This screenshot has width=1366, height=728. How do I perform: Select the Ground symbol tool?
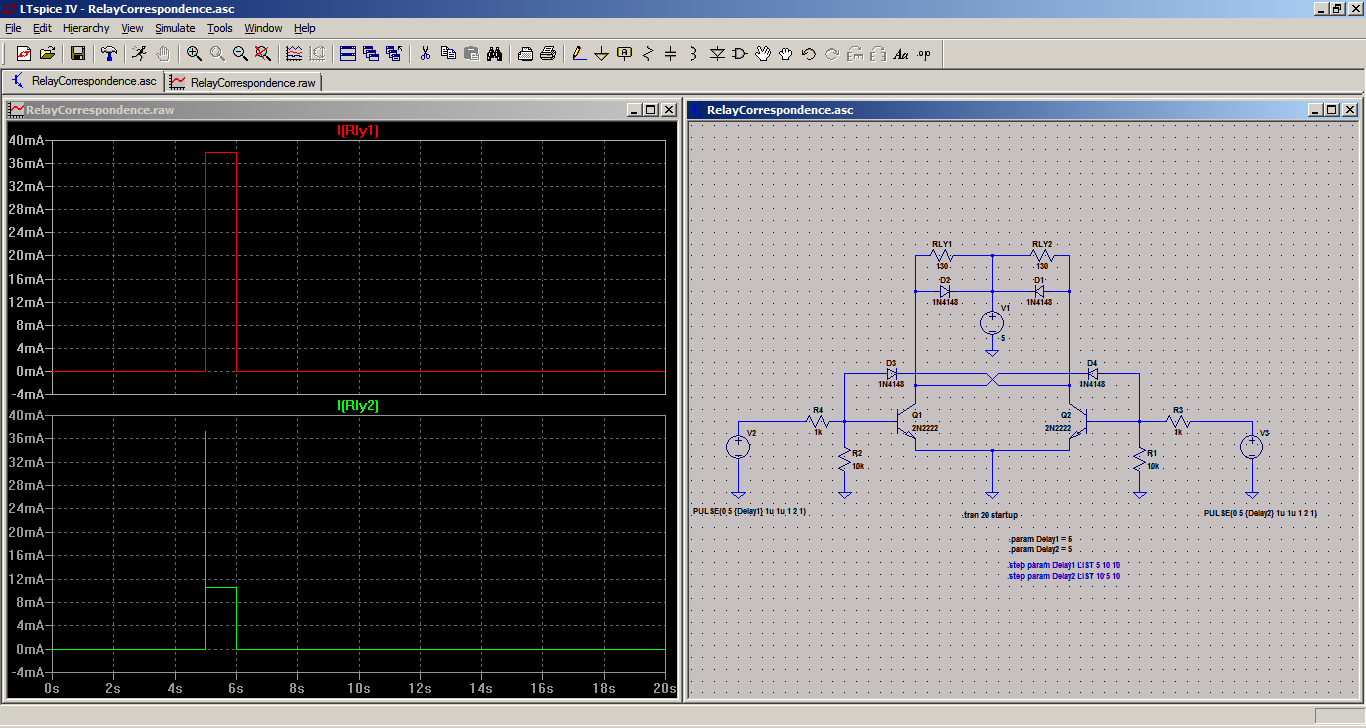coord(601,53)
